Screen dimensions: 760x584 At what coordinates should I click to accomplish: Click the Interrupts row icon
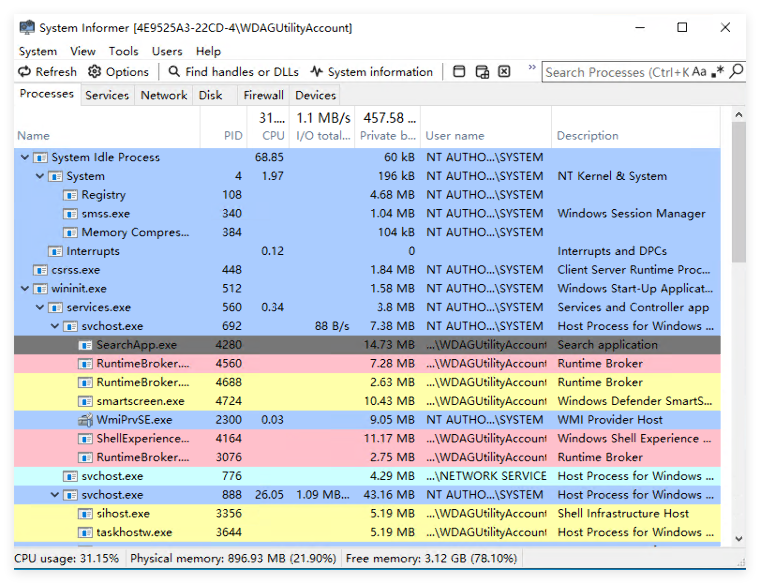pos(55,252)
